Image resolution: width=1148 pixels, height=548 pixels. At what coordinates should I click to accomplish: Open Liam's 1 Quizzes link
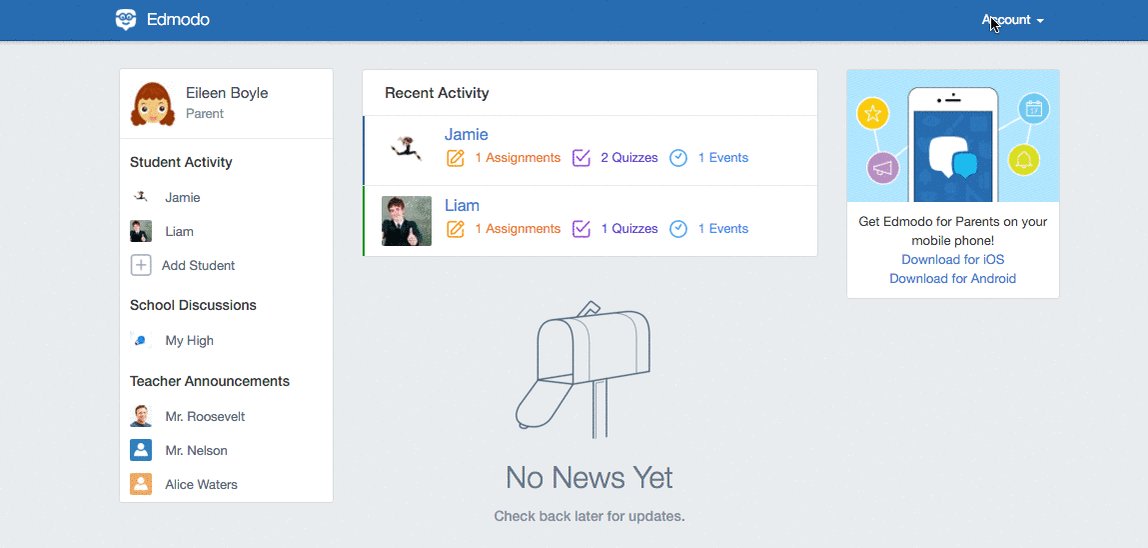click(x=630, y=229)
